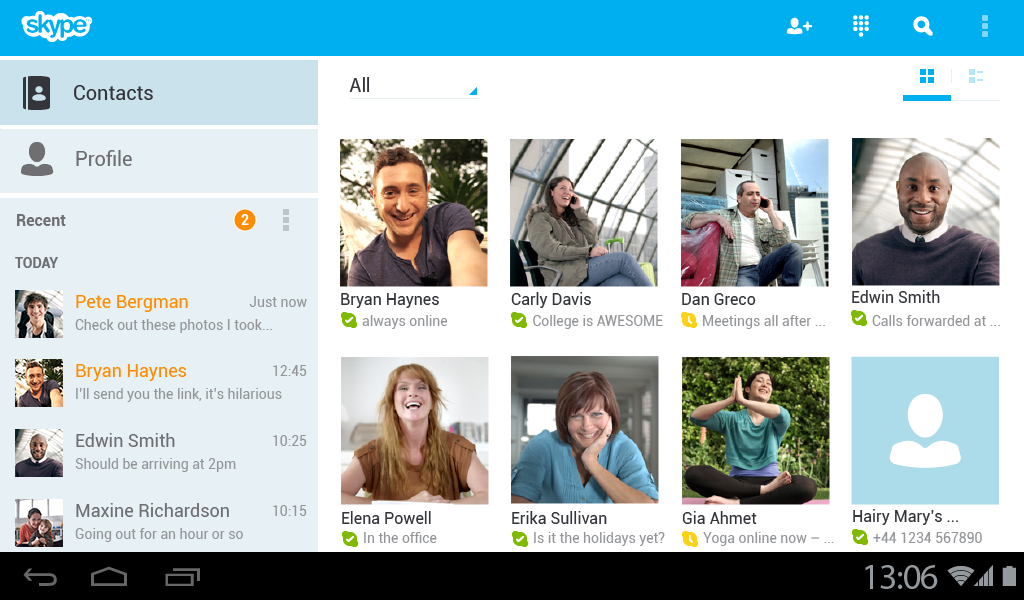
Task: Tap the 13:06 system clock
Action: tap(901, 576)
